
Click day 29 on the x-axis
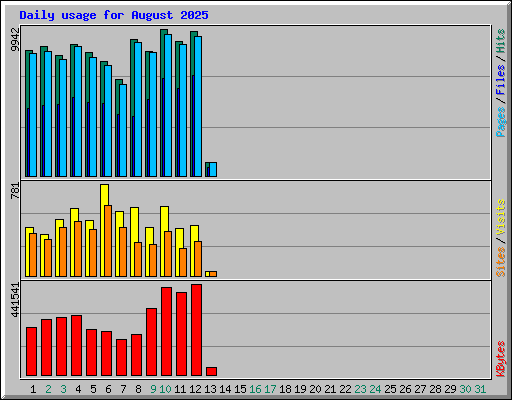point(450,389)
